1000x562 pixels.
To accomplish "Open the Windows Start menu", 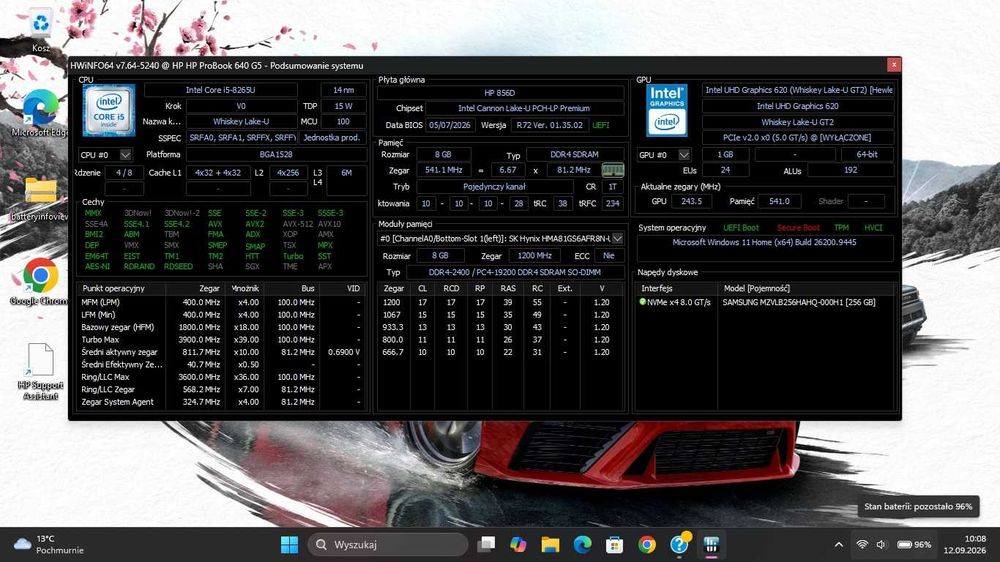I will tap(289, 545).
